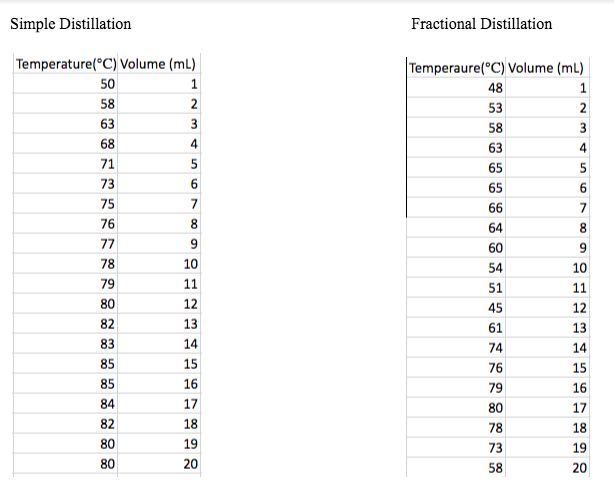Click the simple distillation temperature cell 84
This screenshot has height=496, width=614.
(65, 403)
